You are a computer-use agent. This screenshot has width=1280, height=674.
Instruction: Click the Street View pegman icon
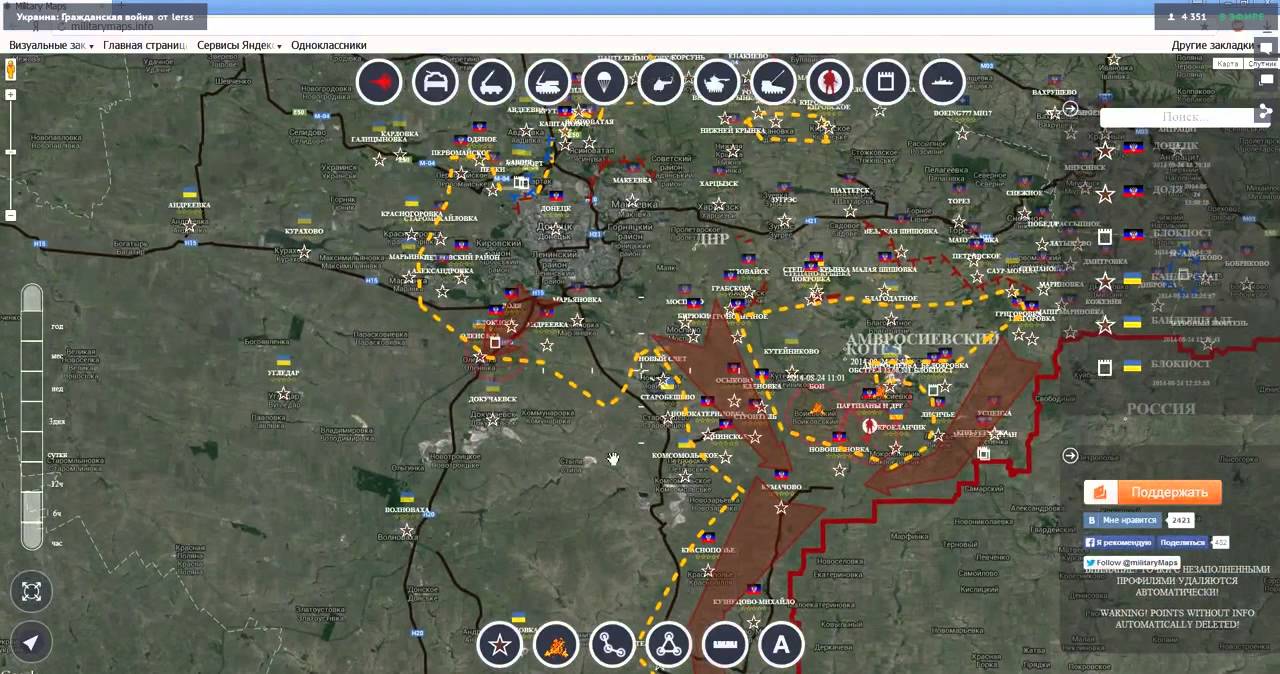pos(11,70)
